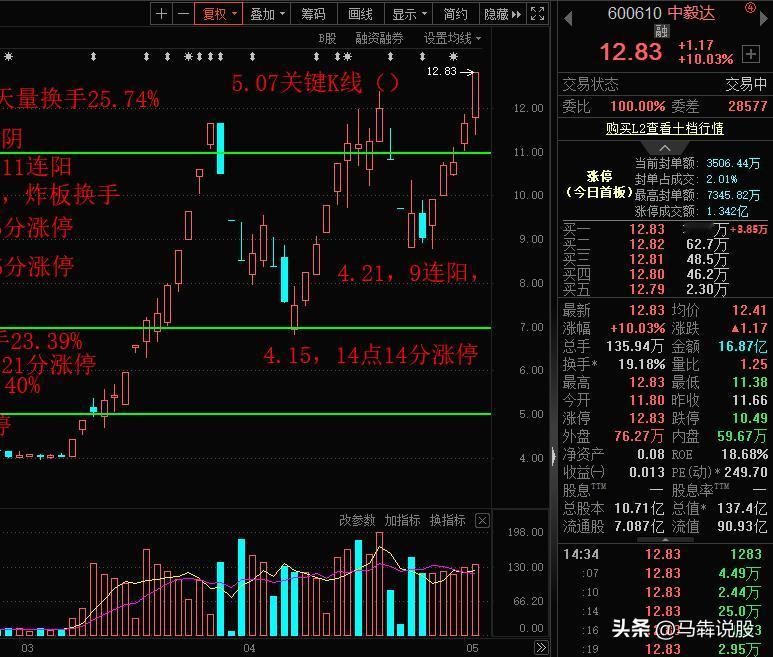Image resolution: width=773 pixels, height=657 pixels.
Task: Select the 画线 drawing tool
Action: click(360, 13)
